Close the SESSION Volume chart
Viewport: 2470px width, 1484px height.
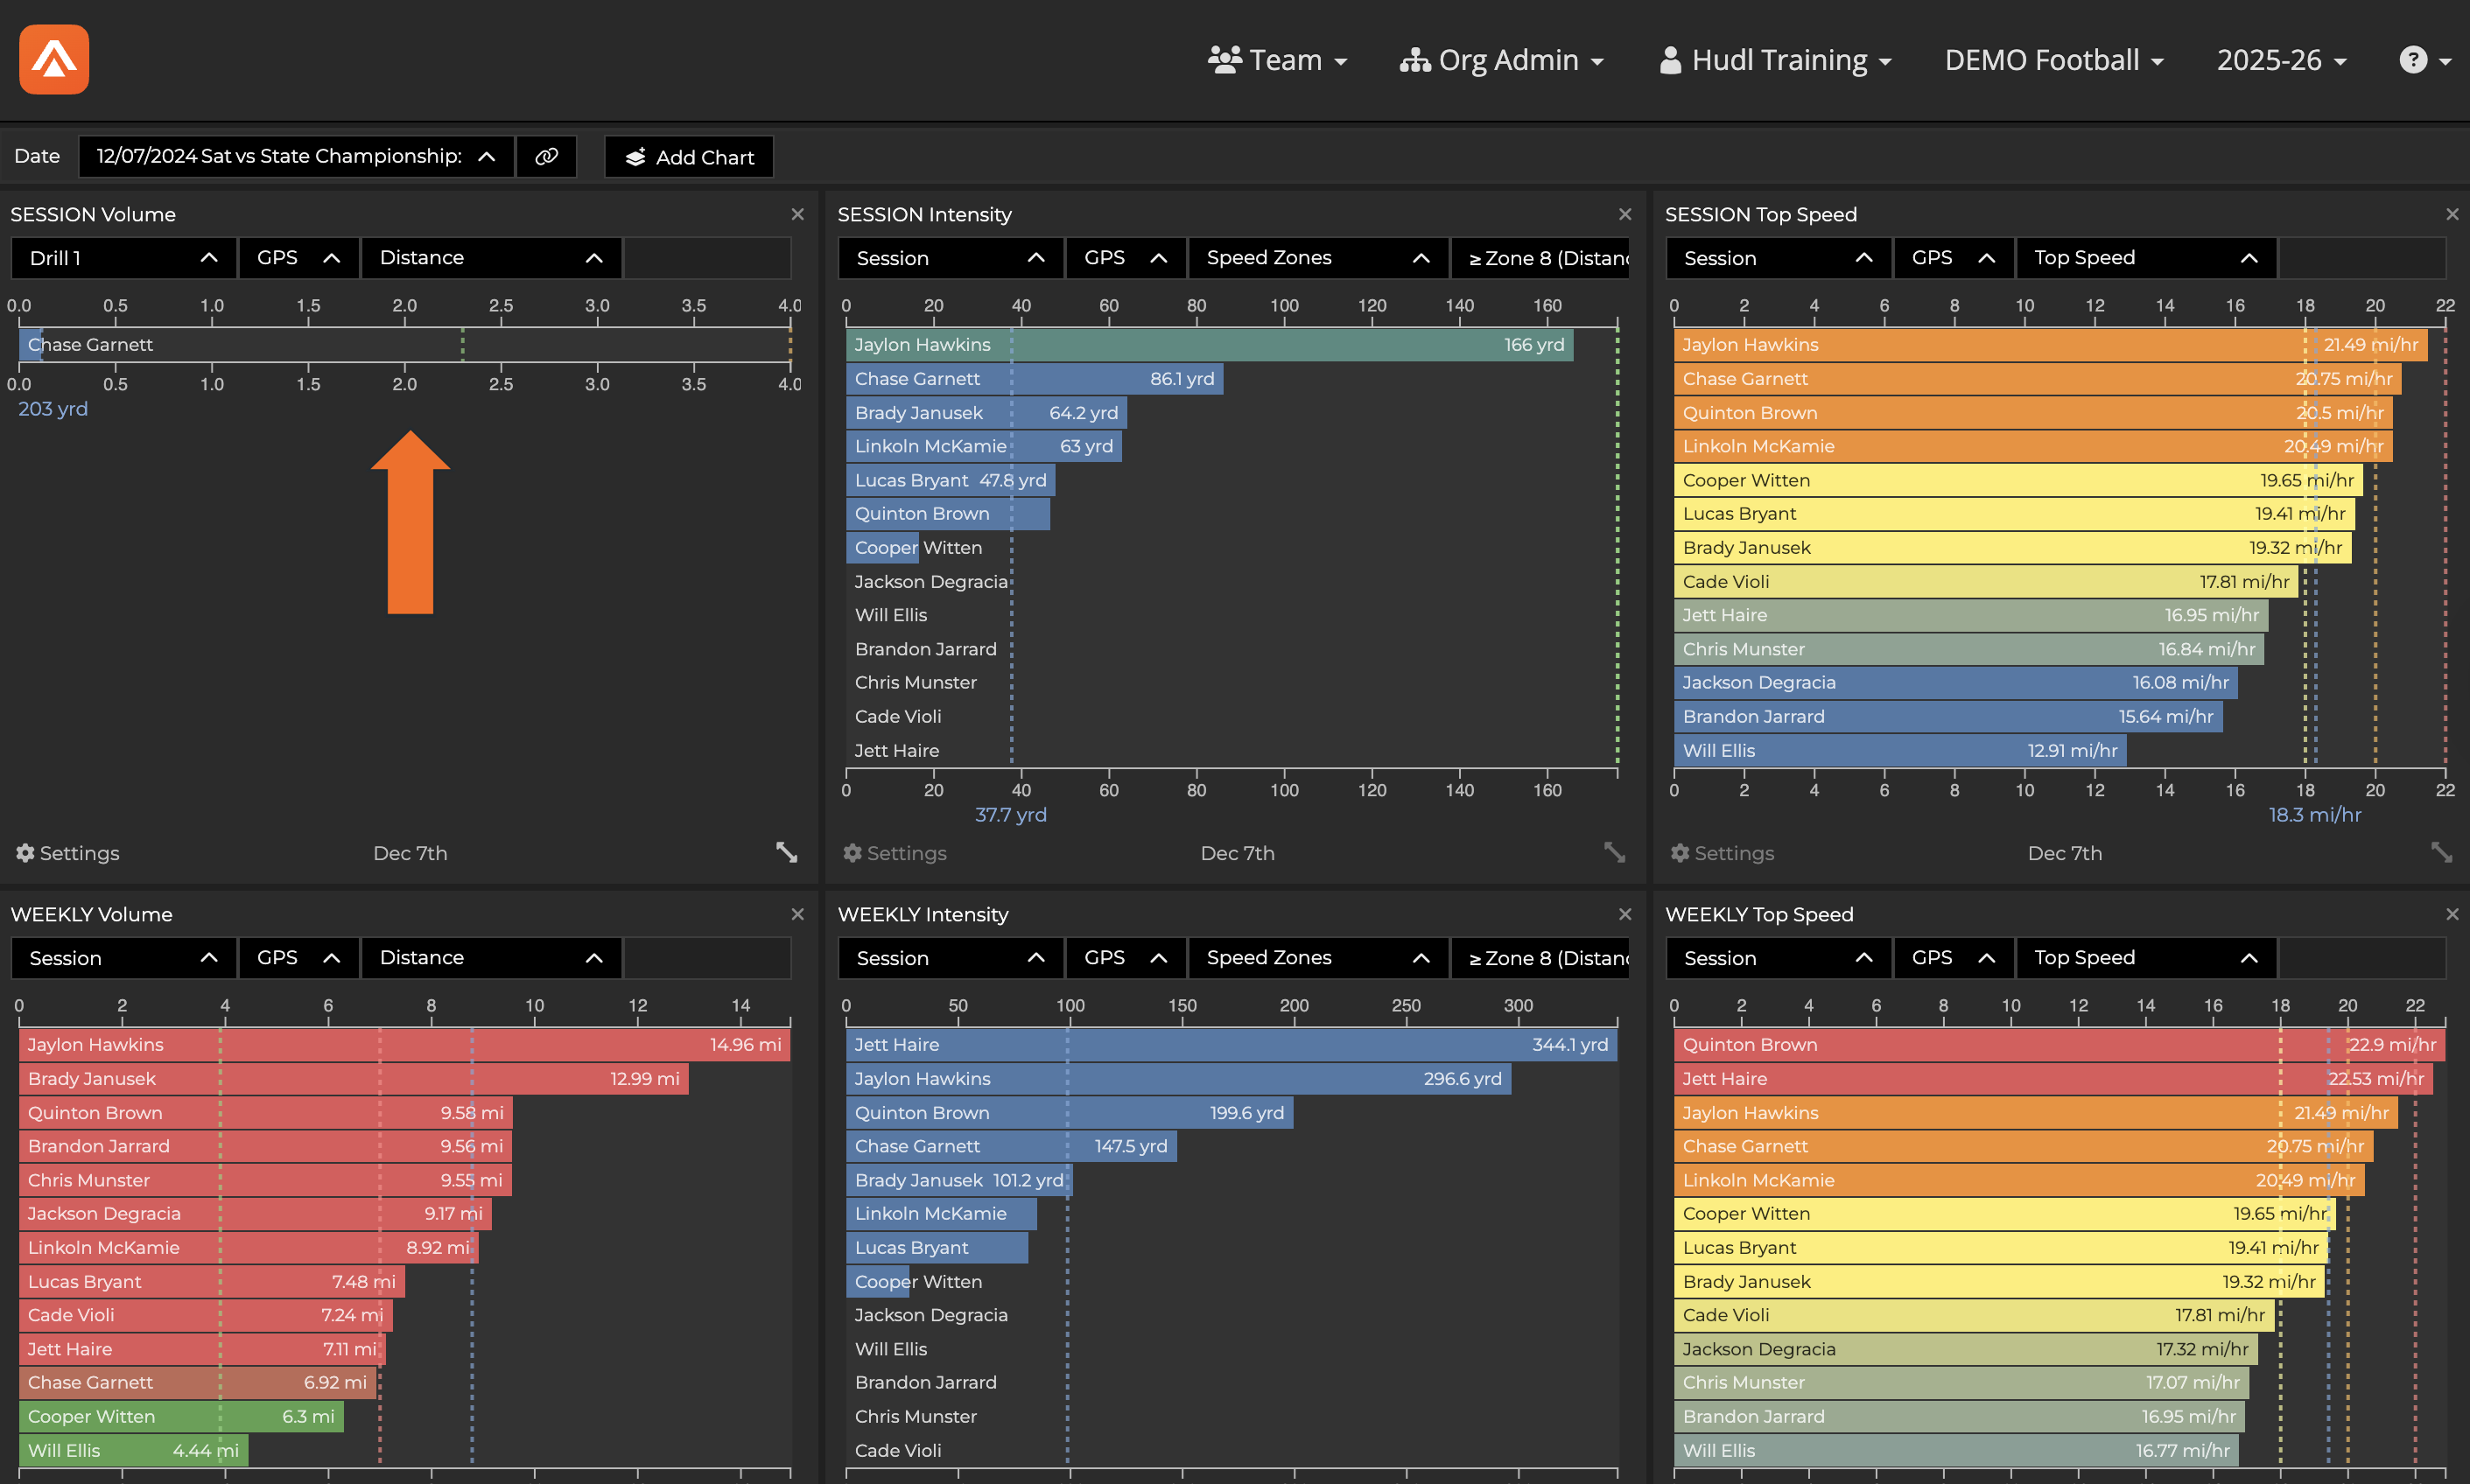point(797,214)
